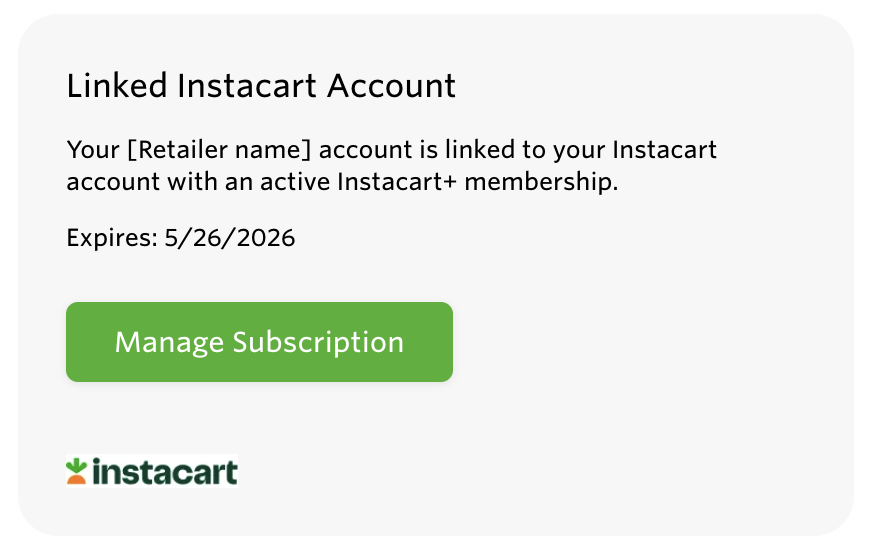Click the Instacart wordmark text
The height and width of the screenshot is (552, 872).
point(165,471)
